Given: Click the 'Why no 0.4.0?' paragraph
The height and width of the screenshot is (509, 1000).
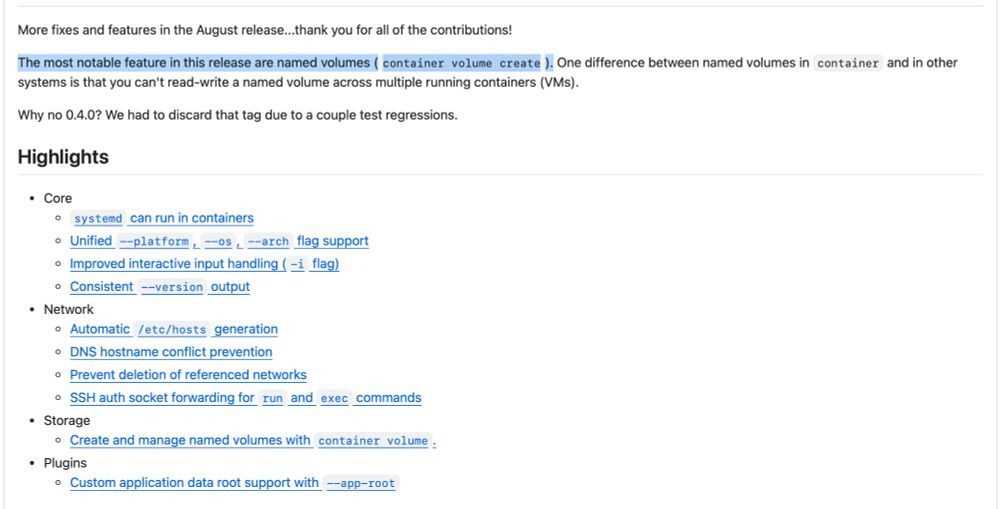Looking at the screenshot, I should point(238,115).
